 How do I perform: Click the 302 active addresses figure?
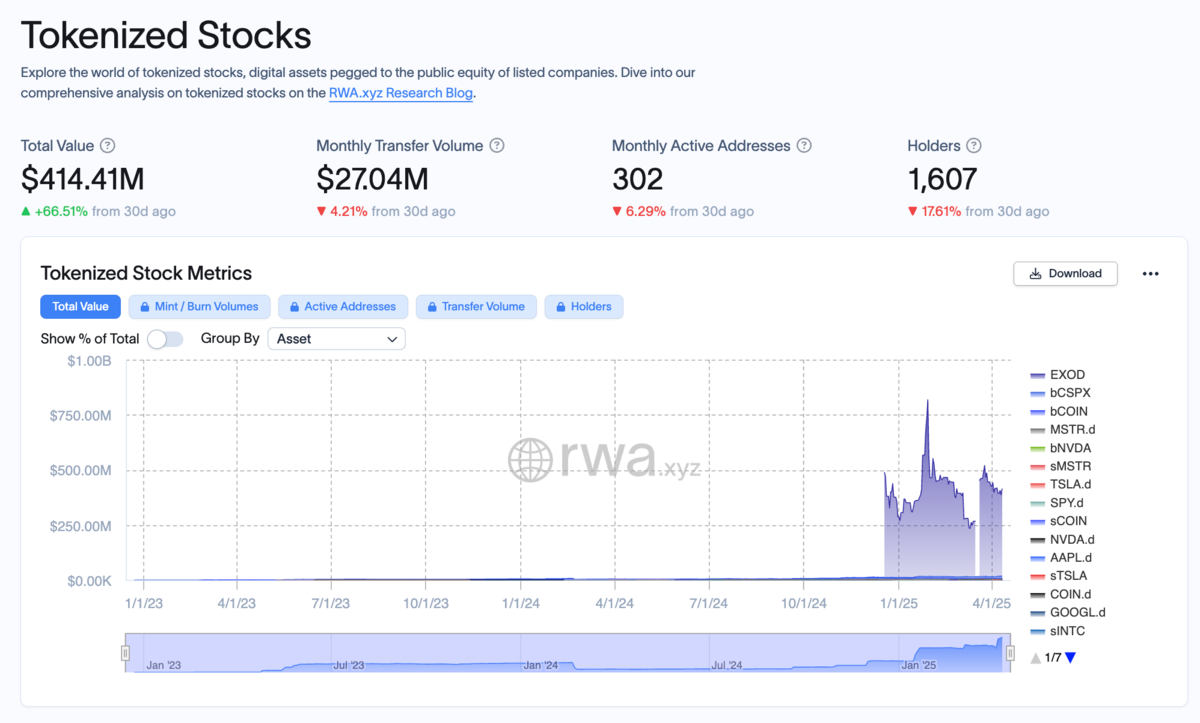coord(638,179)
